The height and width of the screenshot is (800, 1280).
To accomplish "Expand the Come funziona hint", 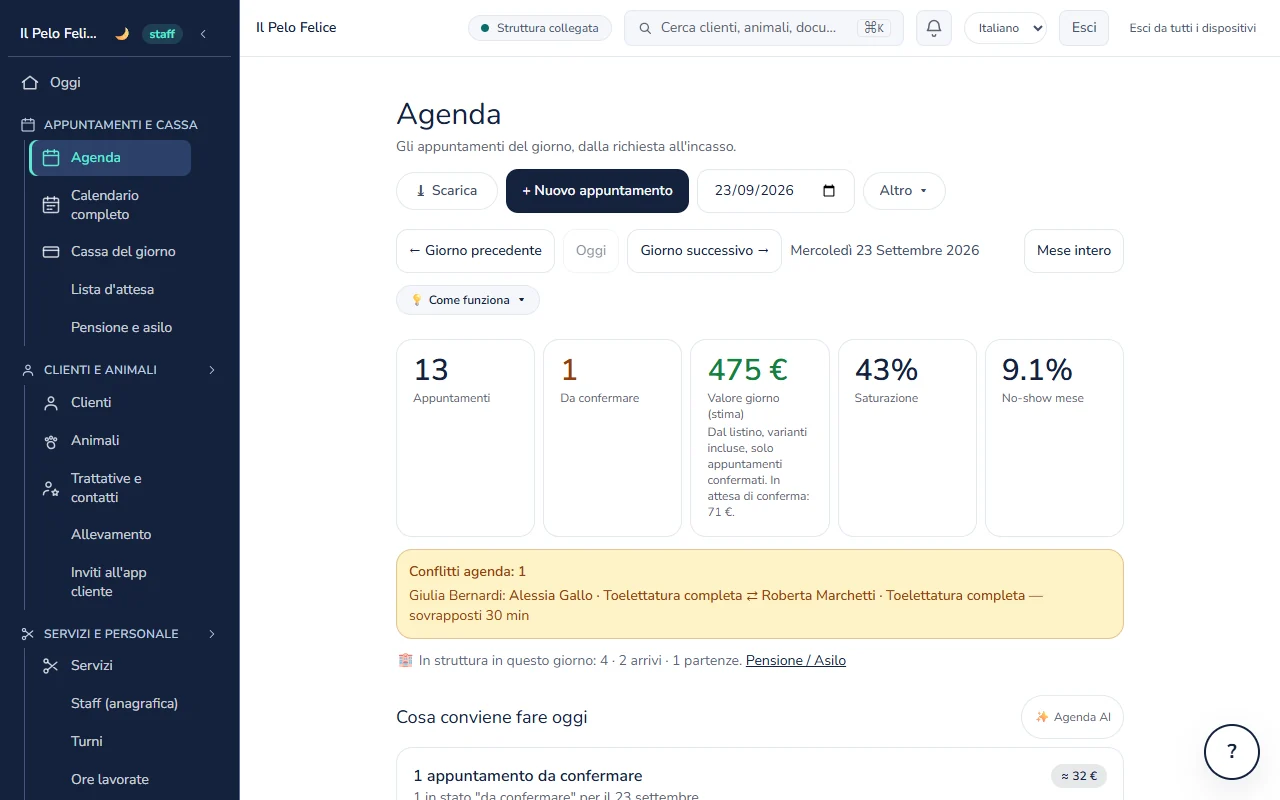I will click(468, 300).
